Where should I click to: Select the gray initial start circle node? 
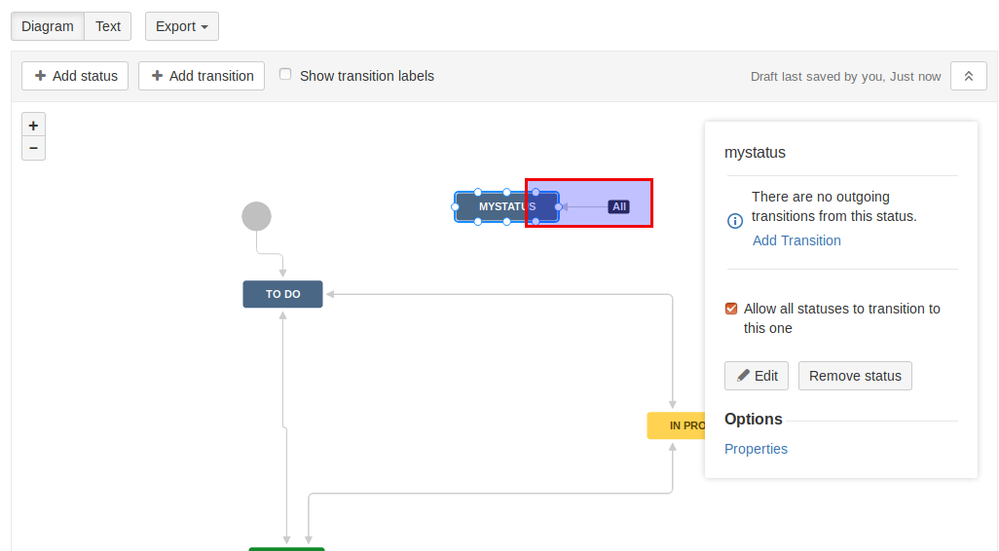pyautogui.click(x=257, y=217)
